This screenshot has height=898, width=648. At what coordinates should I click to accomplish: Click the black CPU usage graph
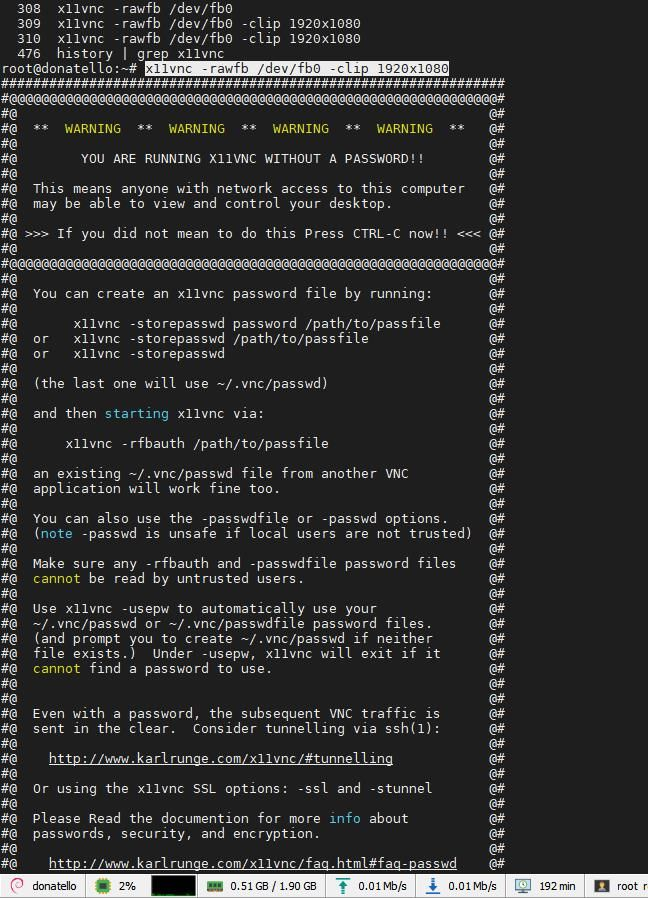coord(173,886)
